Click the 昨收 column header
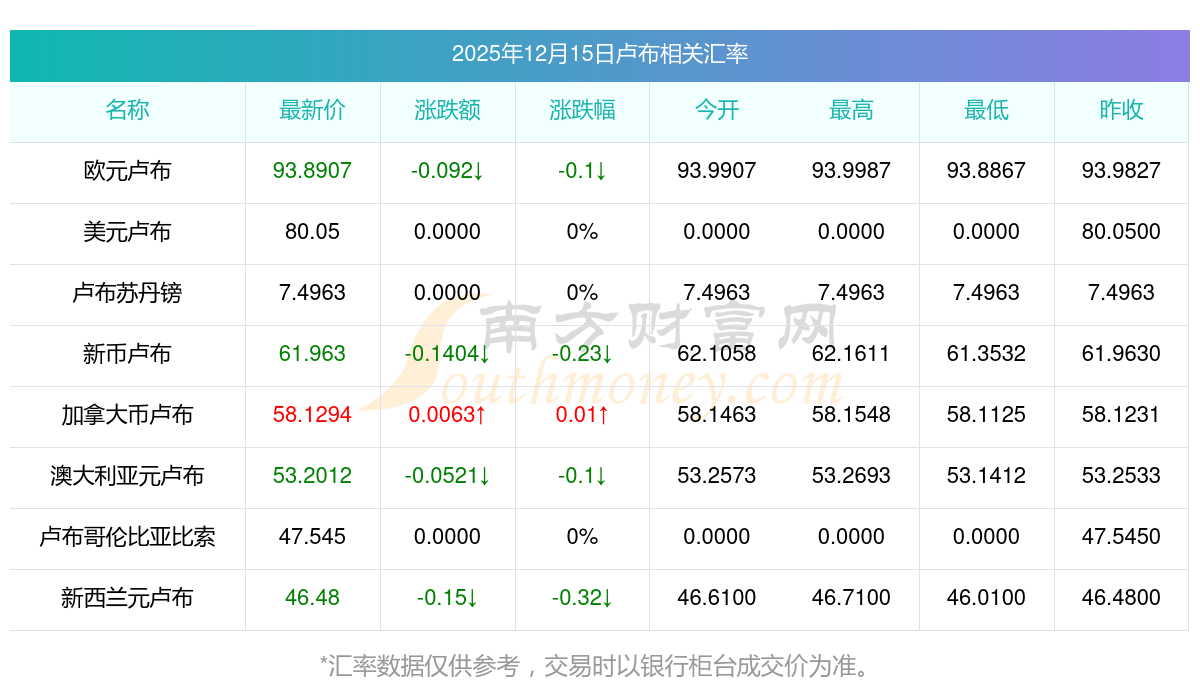 coord(1121,111)
